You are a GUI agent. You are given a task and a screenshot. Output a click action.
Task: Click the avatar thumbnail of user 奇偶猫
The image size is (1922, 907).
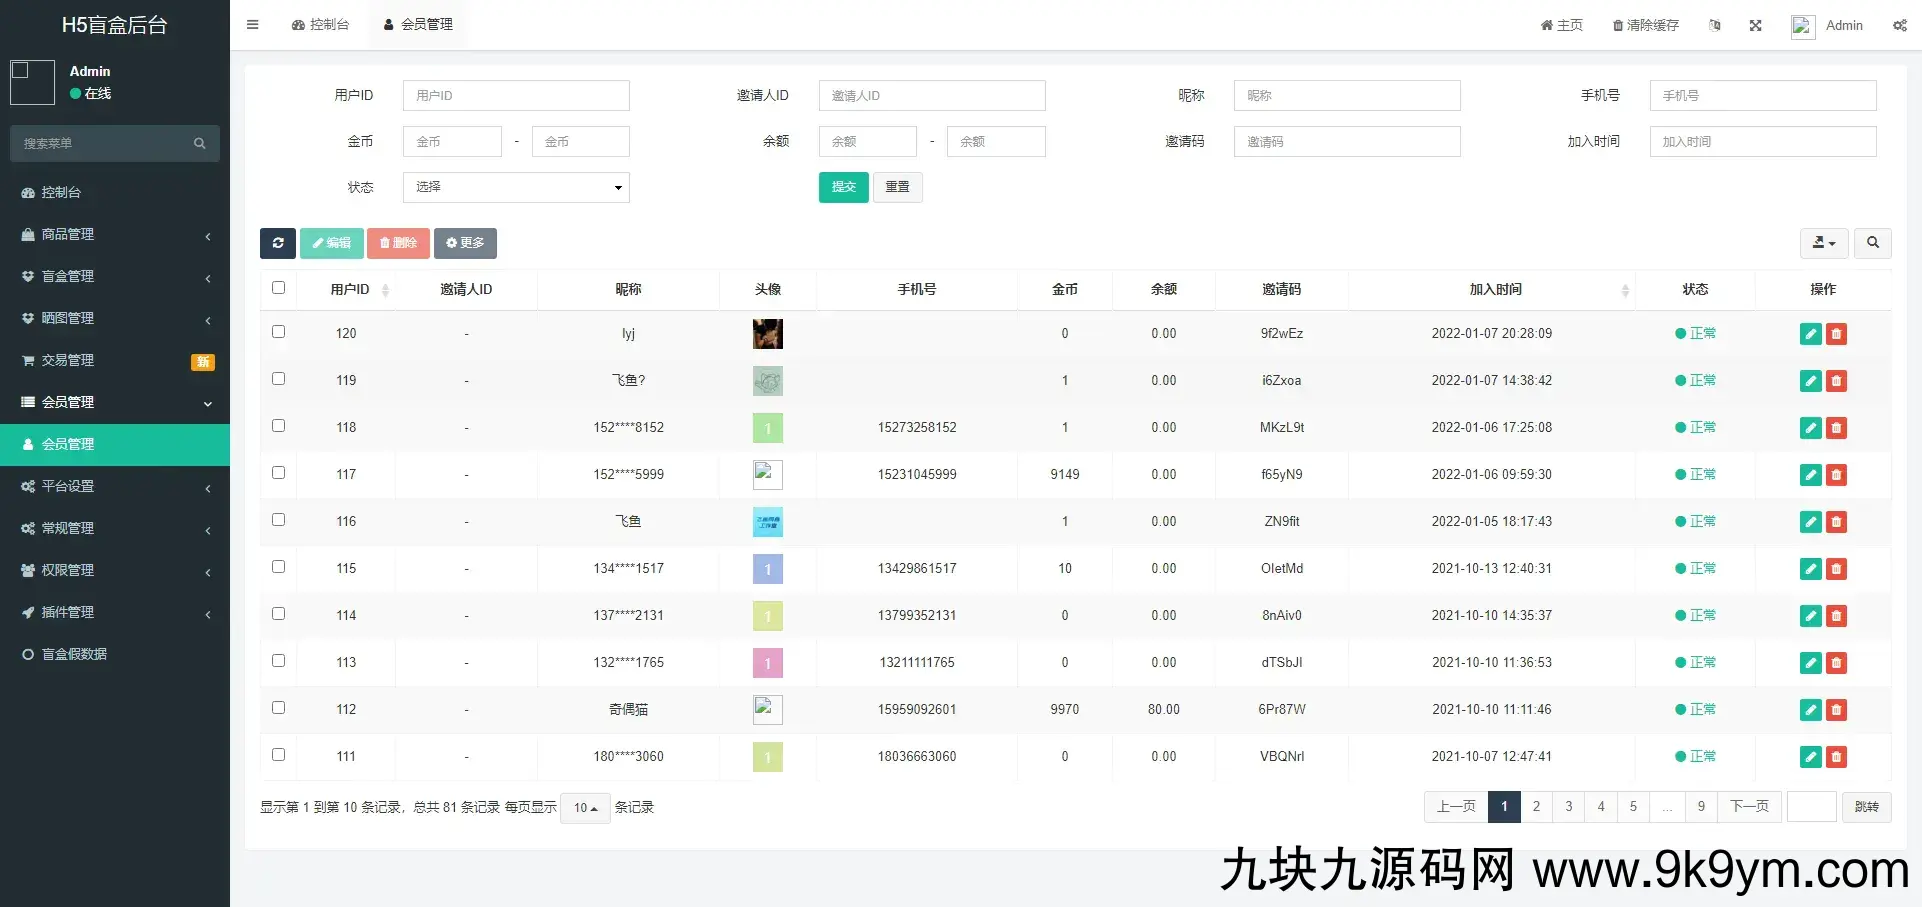coord(767,709)
